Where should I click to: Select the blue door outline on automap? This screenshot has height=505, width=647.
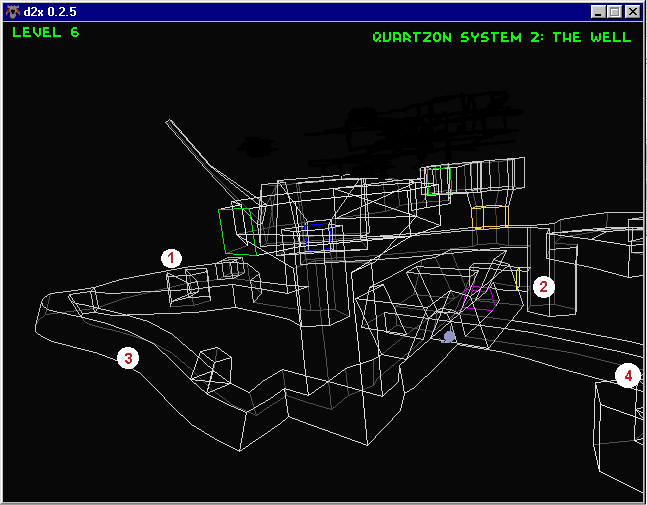click(x=318, y=236)
